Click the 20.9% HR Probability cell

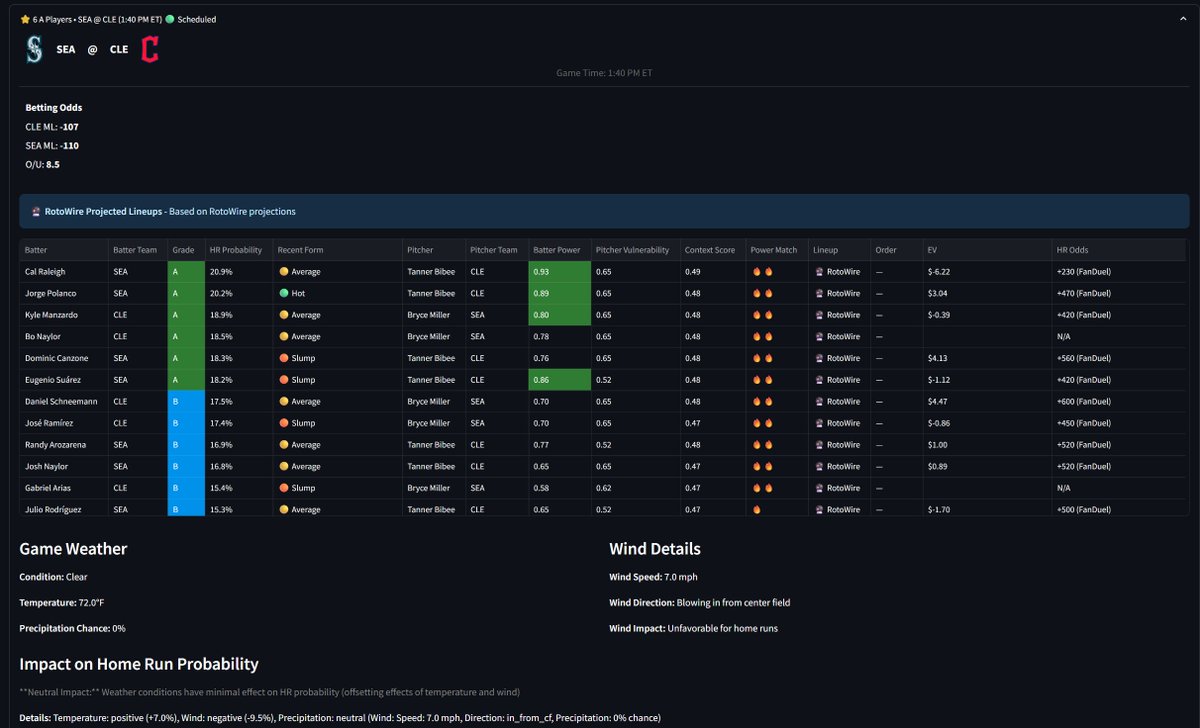coord(238,272)
